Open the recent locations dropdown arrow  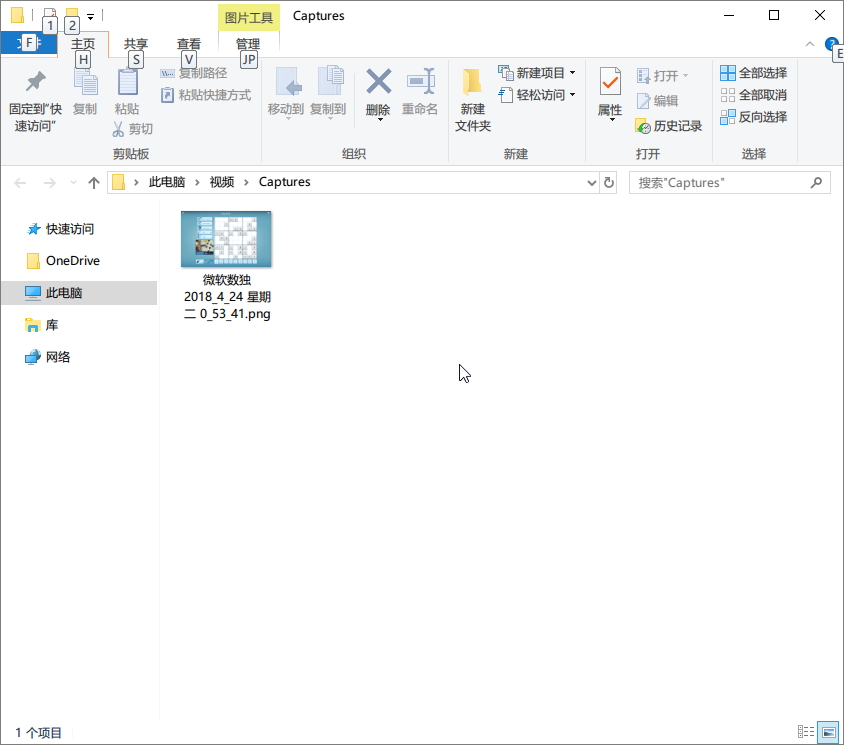[73, 183]
